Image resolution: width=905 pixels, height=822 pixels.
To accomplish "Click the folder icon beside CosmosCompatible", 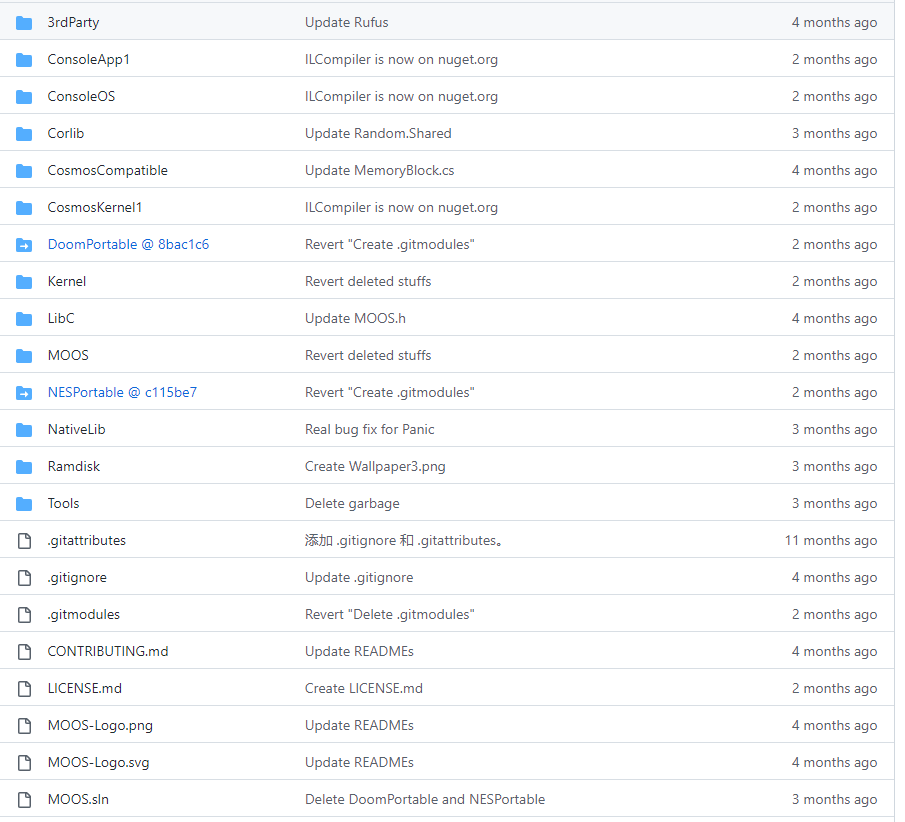I will (24, 170).
